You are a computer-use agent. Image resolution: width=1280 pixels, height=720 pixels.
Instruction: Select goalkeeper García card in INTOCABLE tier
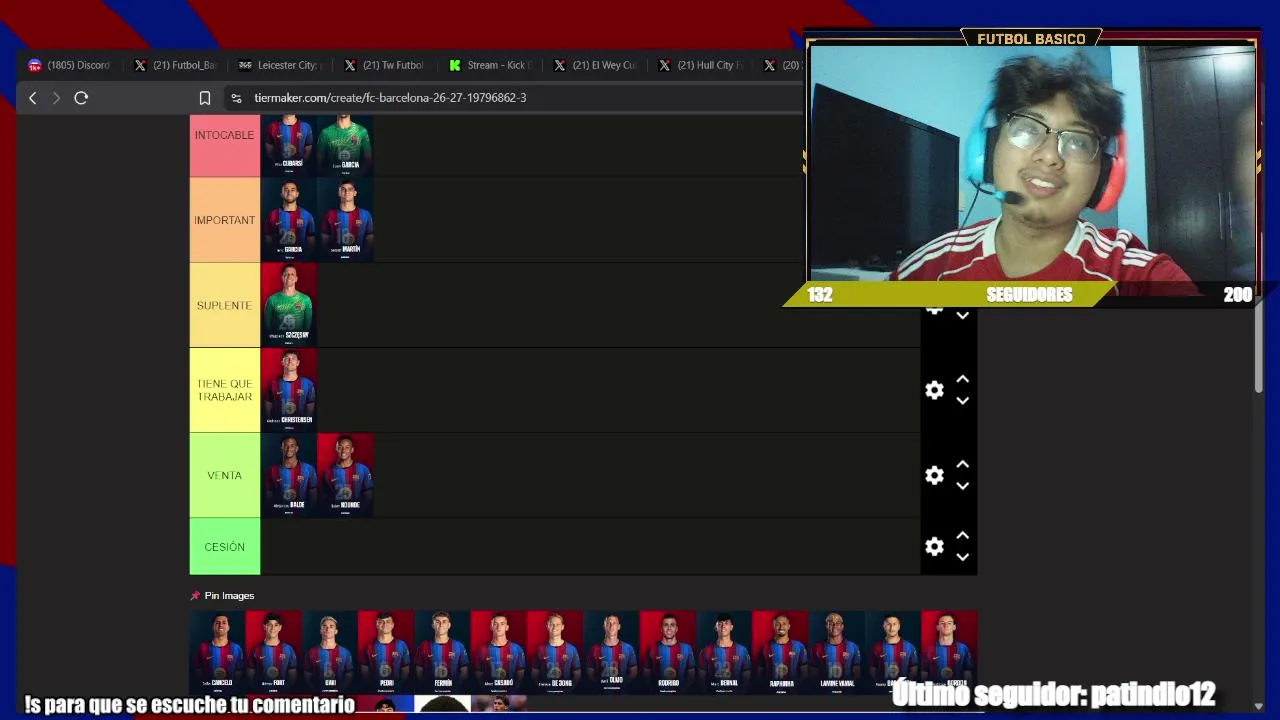pyautogui.click(x=345, y=146)
